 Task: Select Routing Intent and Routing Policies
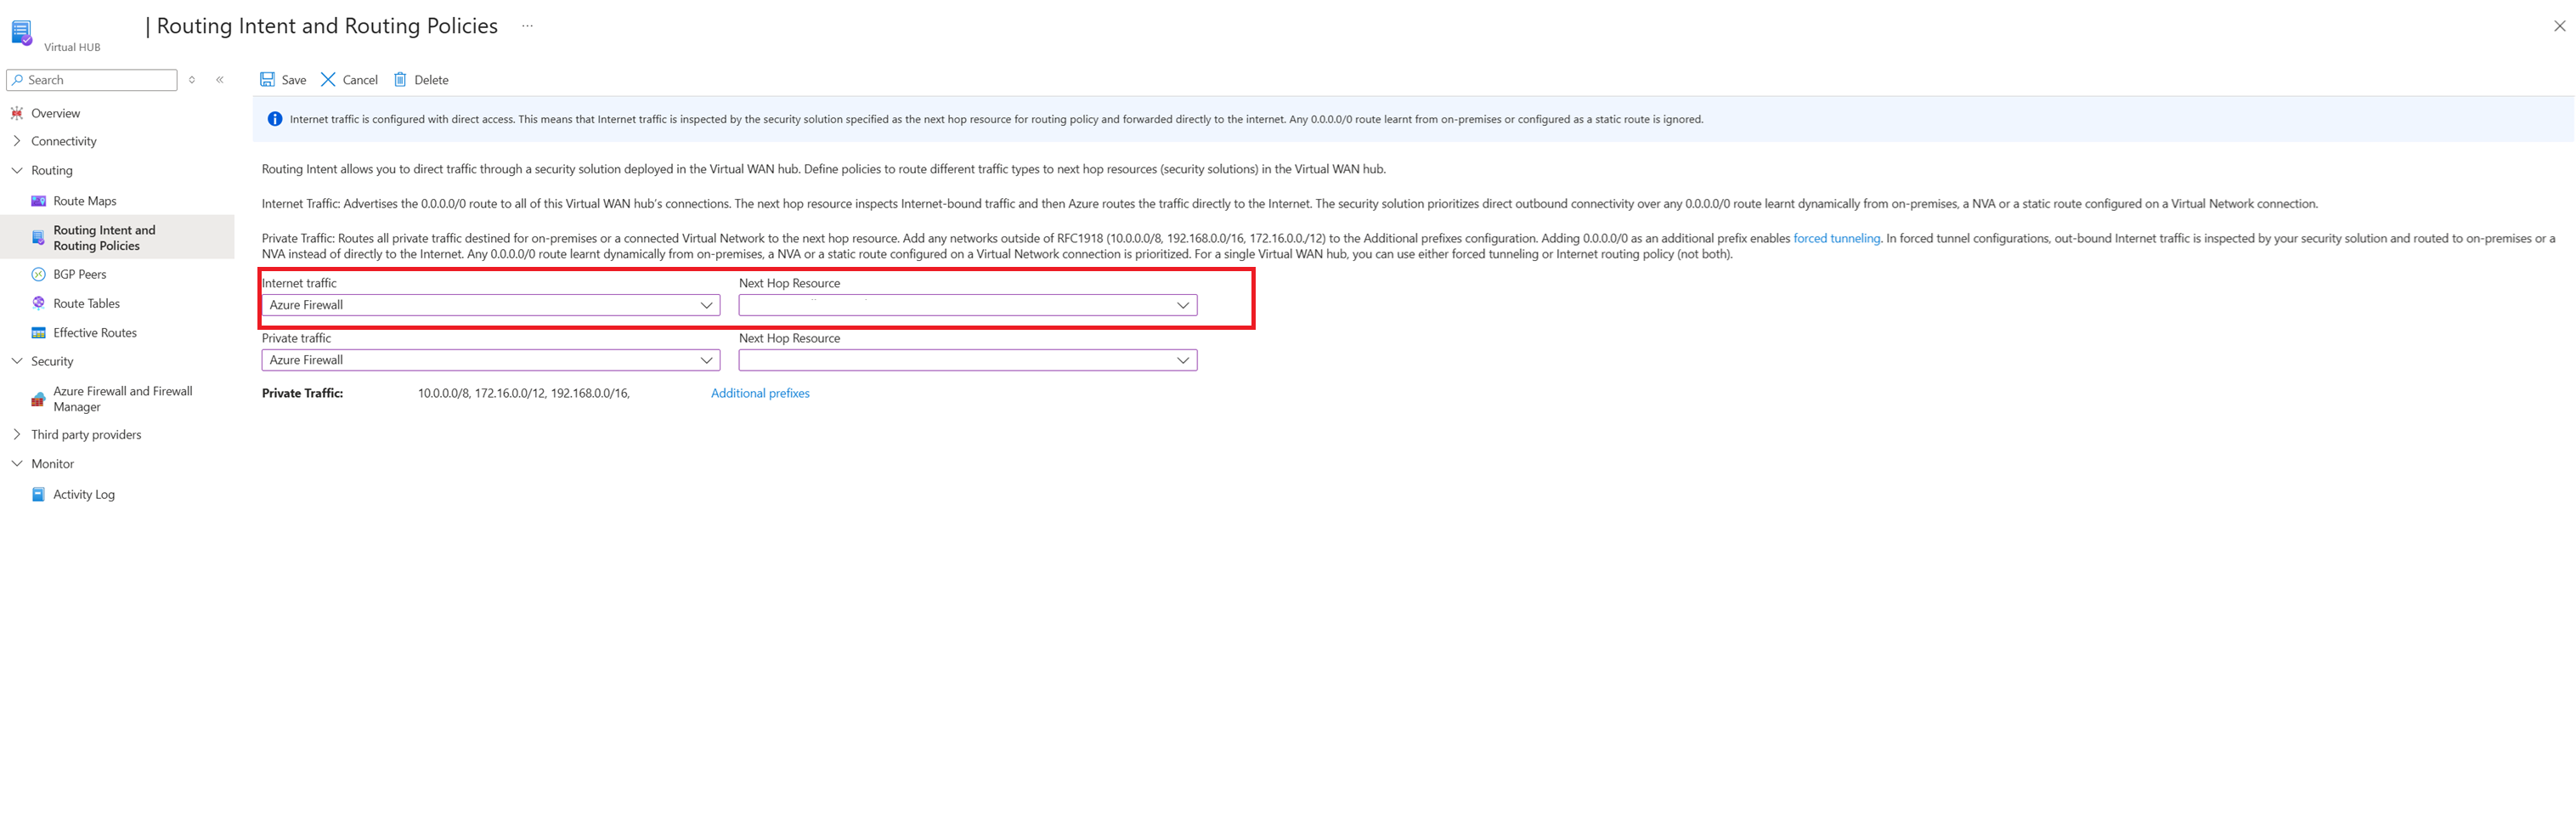click(104, 238)
